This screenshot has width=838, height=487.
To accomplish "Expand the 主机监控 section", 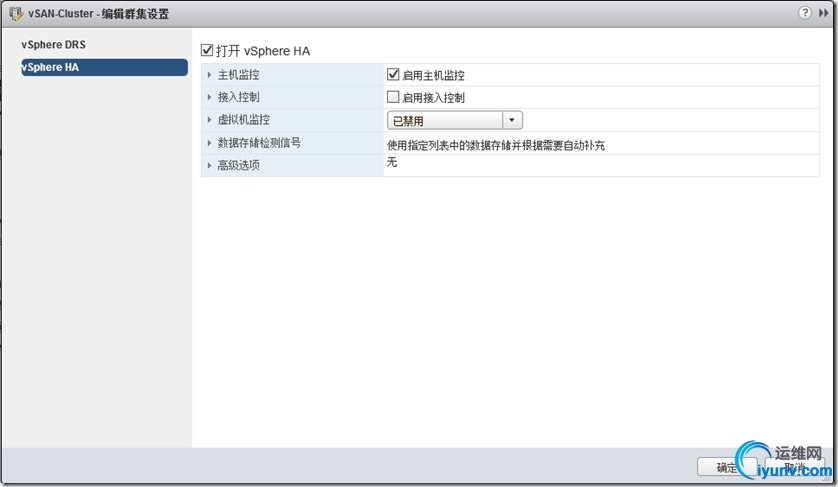I will coord(210,75).
